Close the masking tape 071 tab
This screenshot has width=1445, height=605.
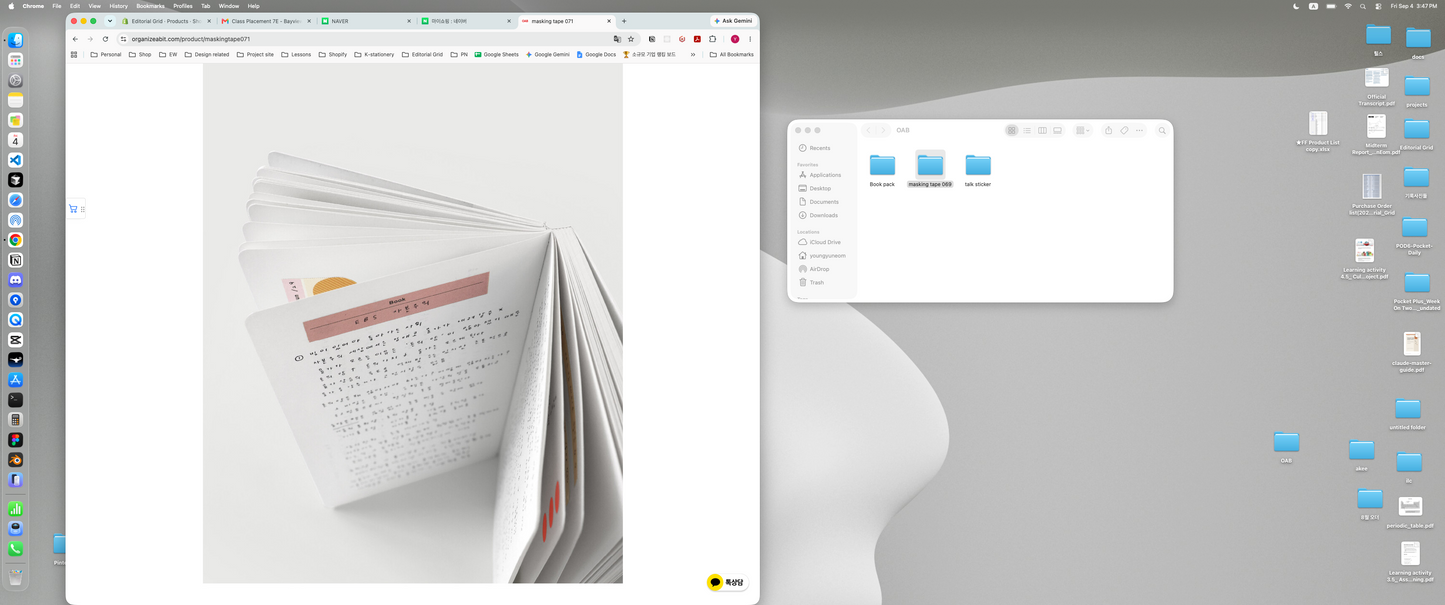608,21
